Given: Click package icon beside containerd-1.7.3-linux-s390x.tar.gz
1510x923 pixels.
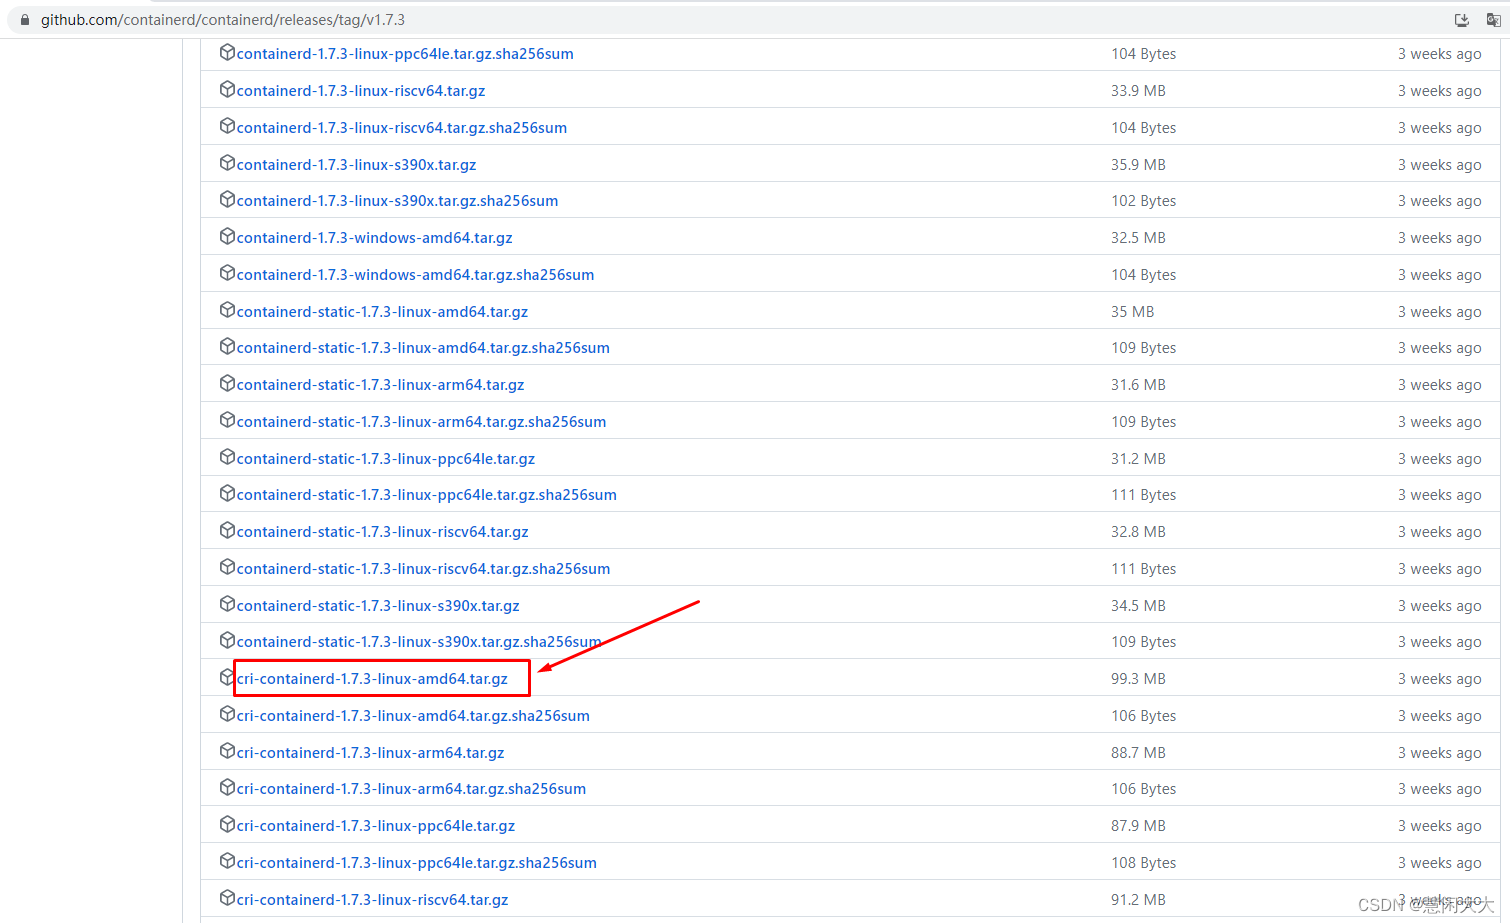Looking at the screenshot, I should point(227,163).
